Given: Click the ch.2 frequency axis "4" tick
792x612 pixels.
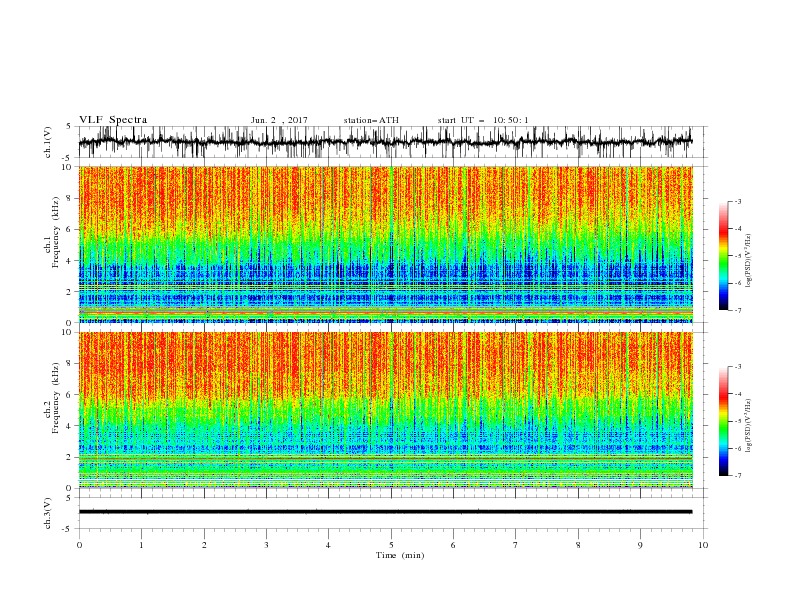Looking at the screenshot, I should 69,426.
